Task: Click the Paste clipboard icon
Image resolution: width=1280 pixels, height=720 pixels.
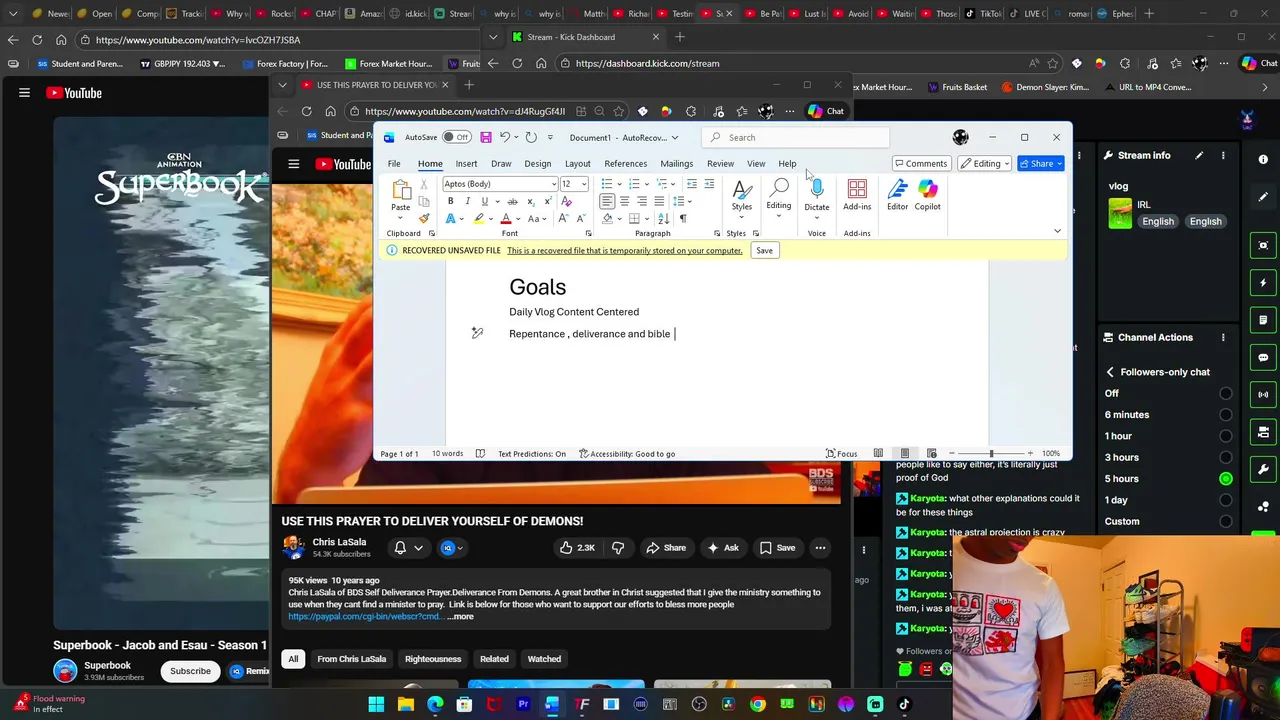Action: click(x=400, y=191)
